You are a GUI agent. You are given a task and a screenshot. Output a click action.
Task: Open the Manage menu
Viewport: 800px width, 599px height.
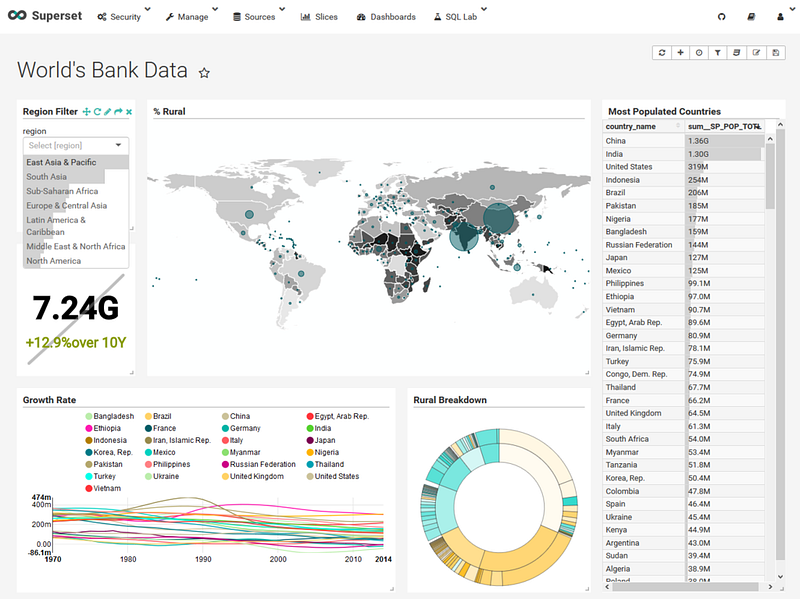(x=187, y=17)
